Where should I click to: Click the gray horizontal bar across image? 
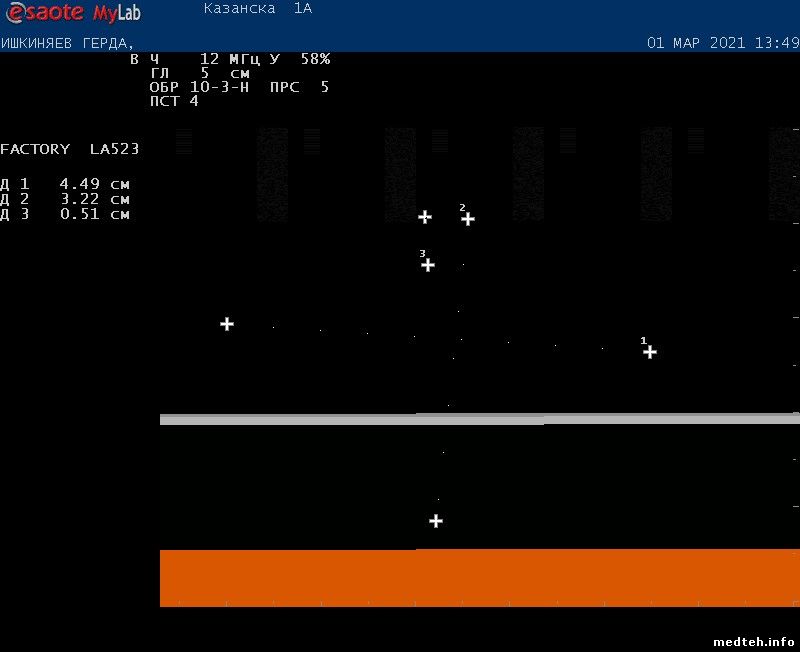[x=480, y=419]
